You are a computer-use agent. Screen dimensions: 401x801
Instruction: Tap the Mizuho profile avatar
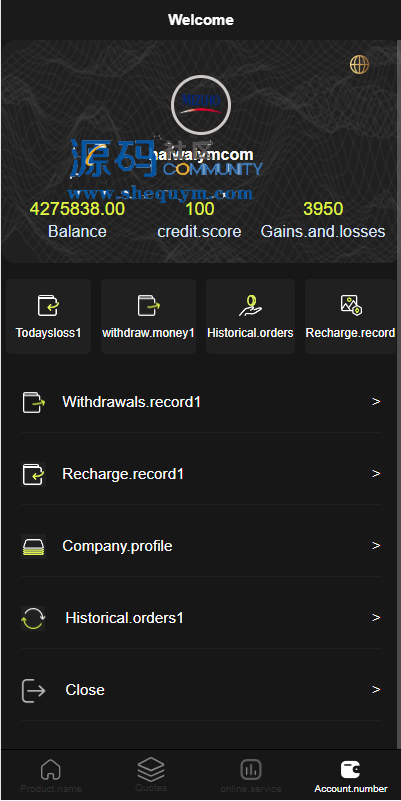click(x=201, y=105)
